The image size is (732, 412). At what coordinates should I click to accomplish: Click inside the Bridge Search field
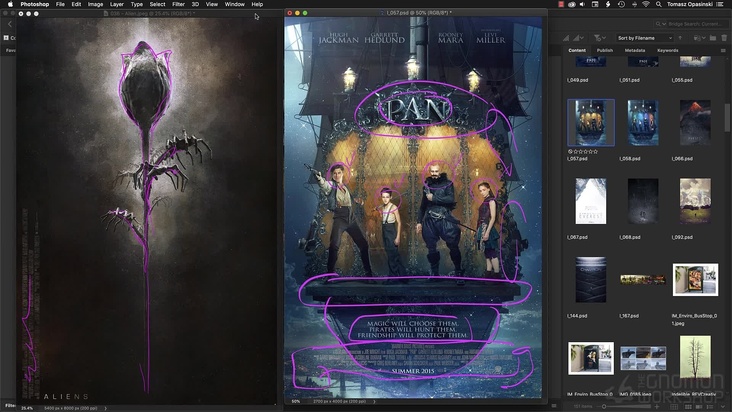[697, 24]
